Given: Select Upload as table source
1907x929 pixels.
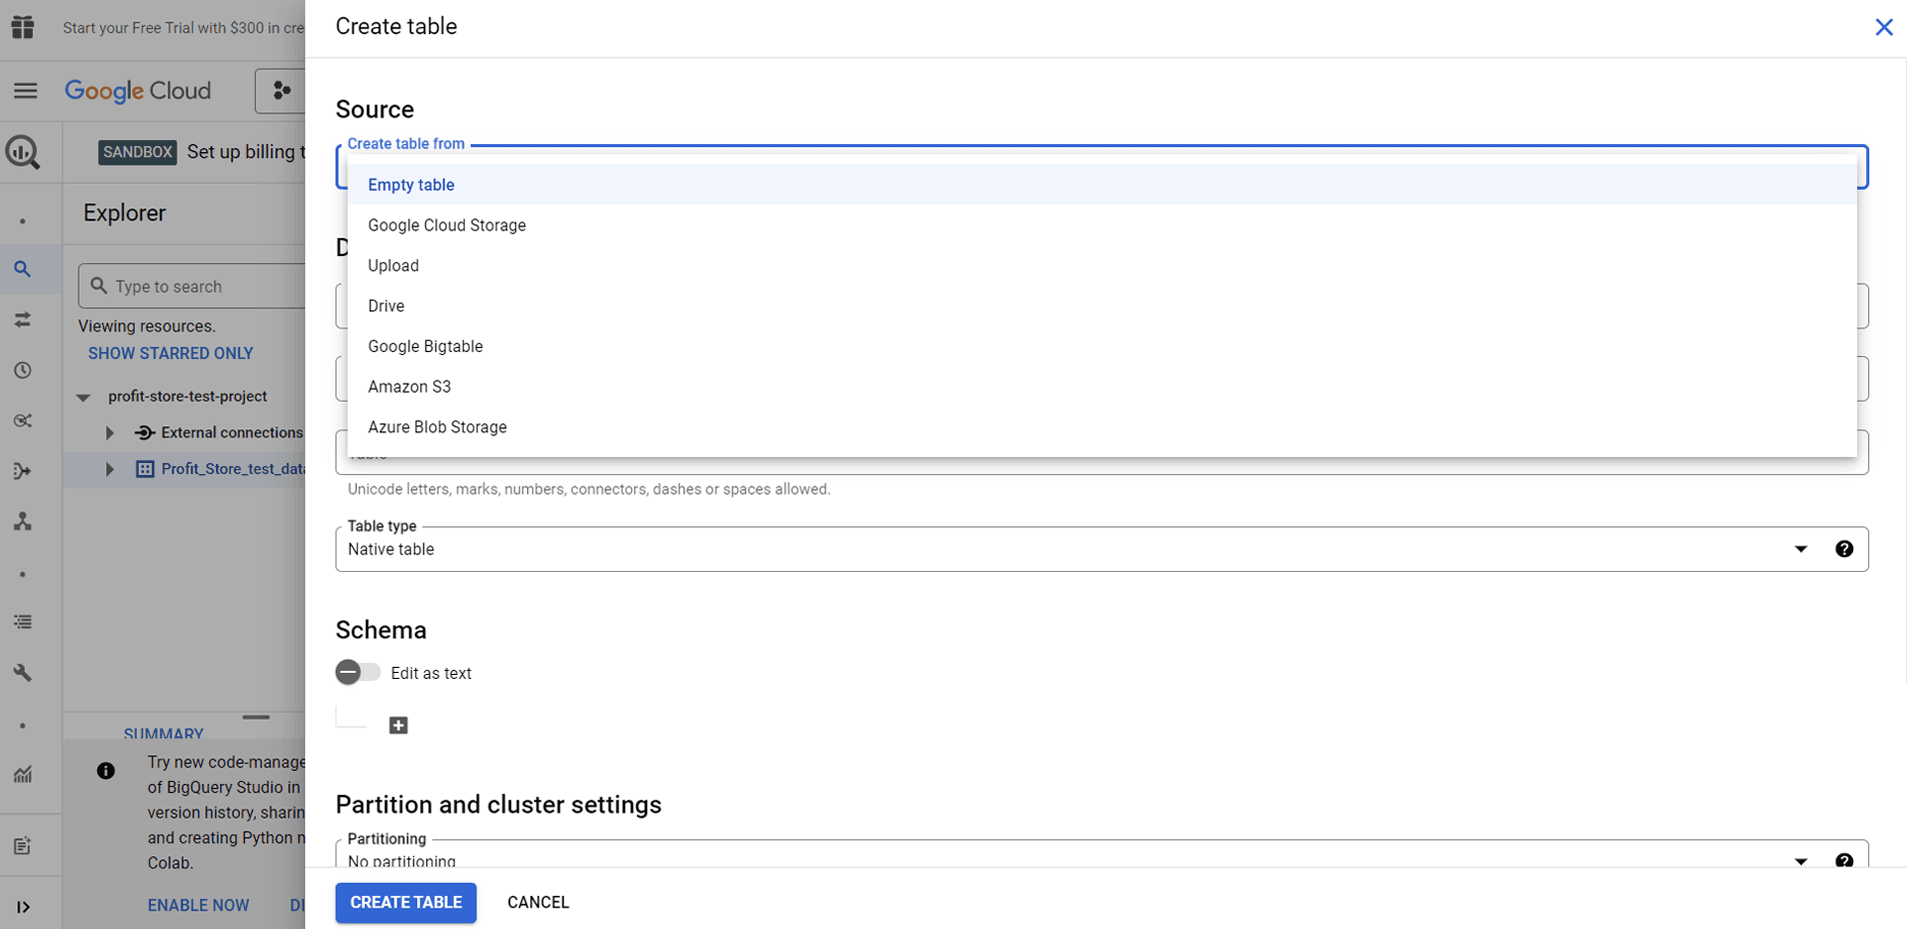Looking at the screenshot, I should 1101,266.
